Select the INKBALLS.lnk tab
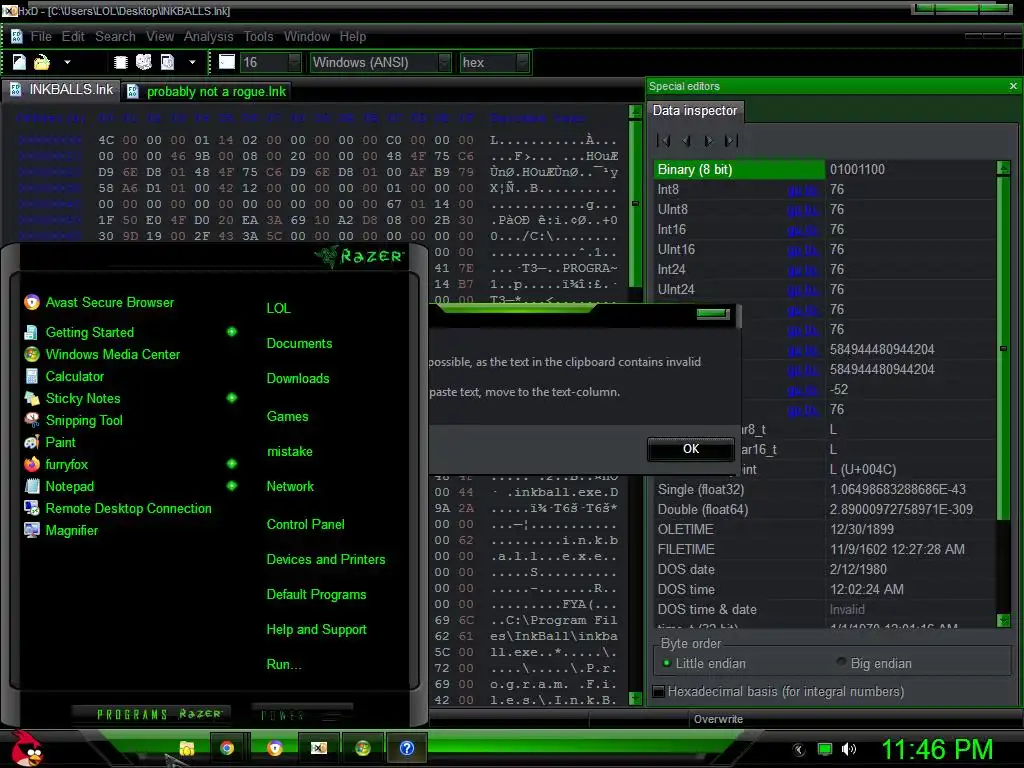This screenshot has height=768, width=1024. (x=61, y=89)
